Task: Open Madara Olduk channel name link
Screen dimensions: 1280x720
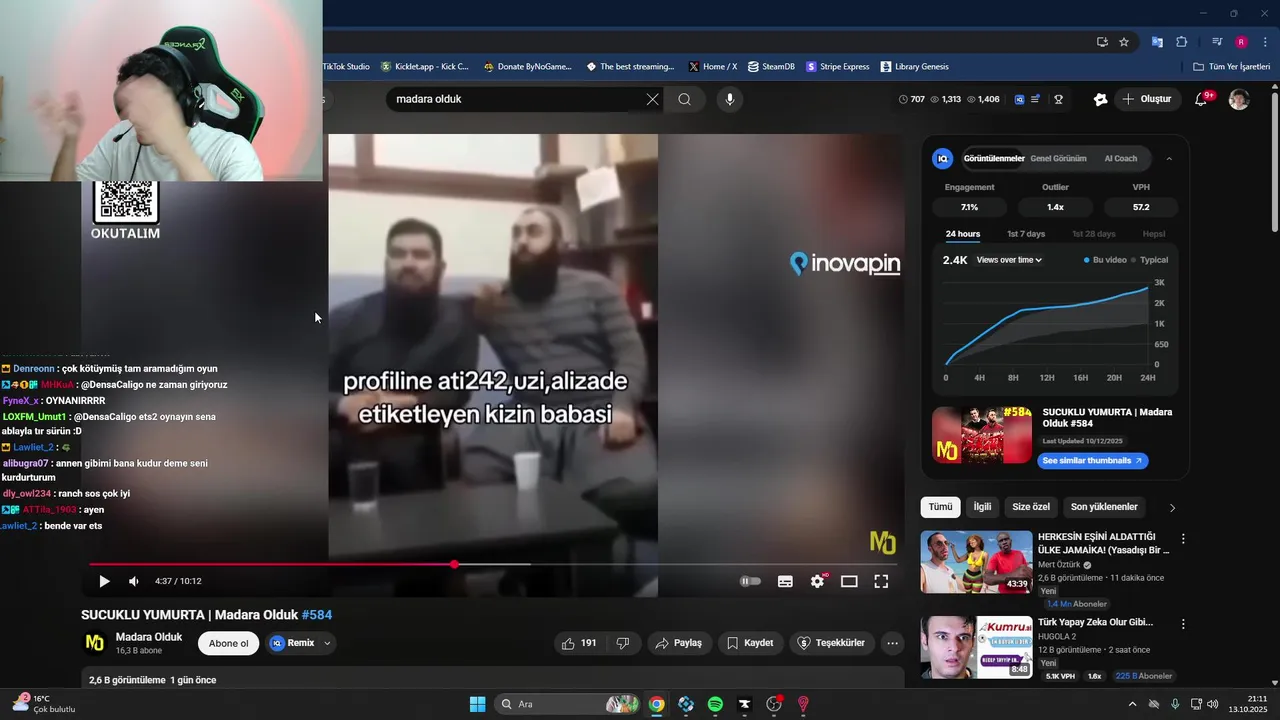Action: coord(149,637)
